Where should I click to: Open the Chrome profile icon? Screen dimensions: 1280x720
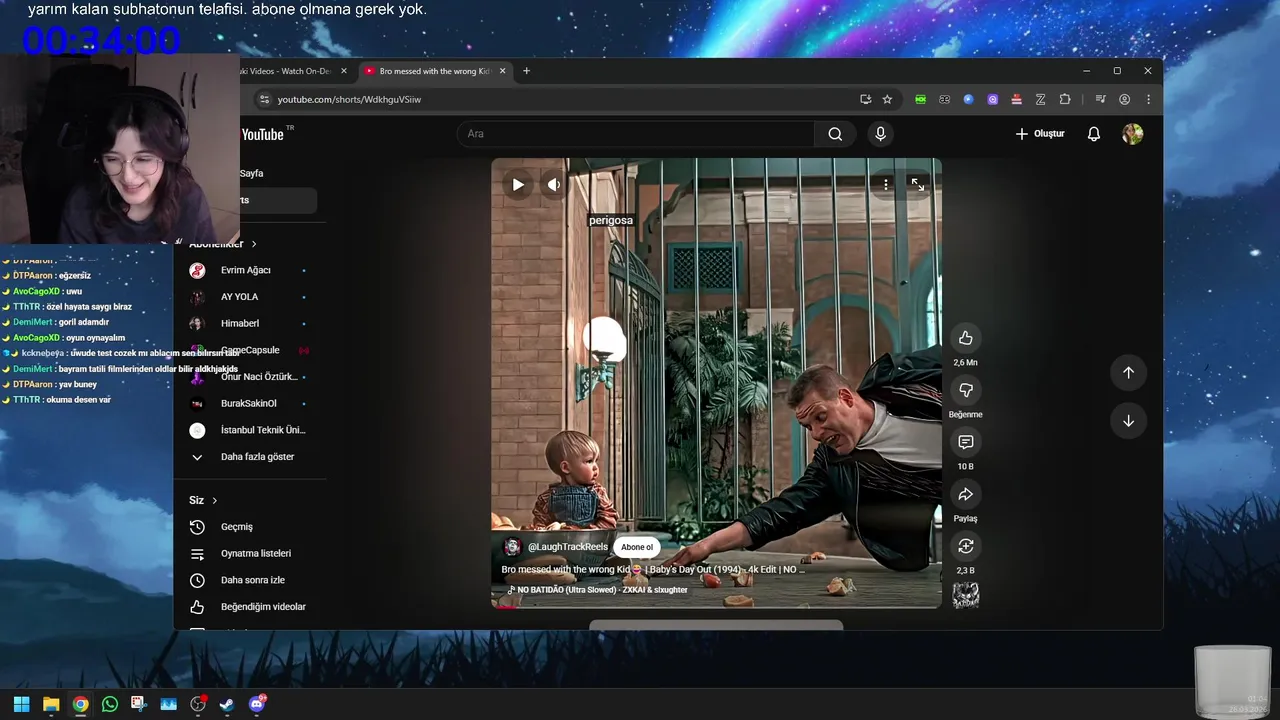point(1124,99)
